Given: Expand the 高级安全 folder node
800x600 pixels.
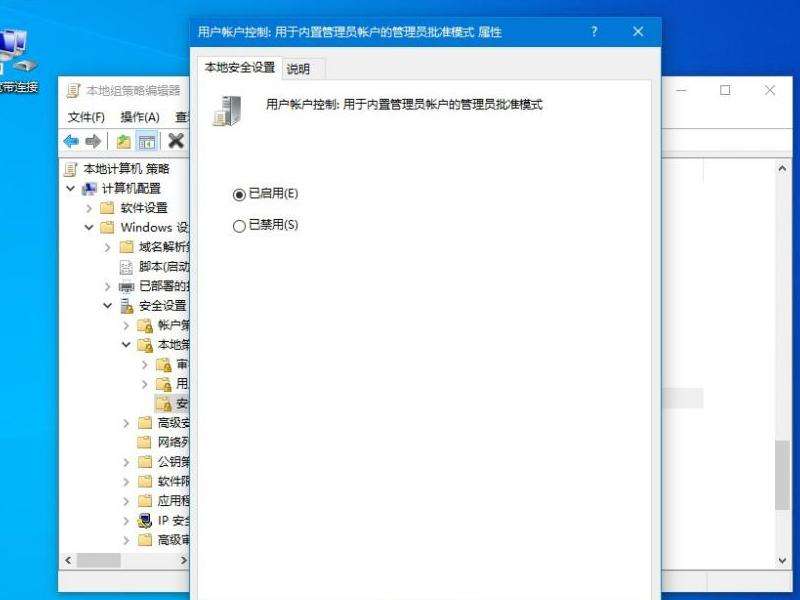Looking at the screenshot, I should tap(126, 423).
